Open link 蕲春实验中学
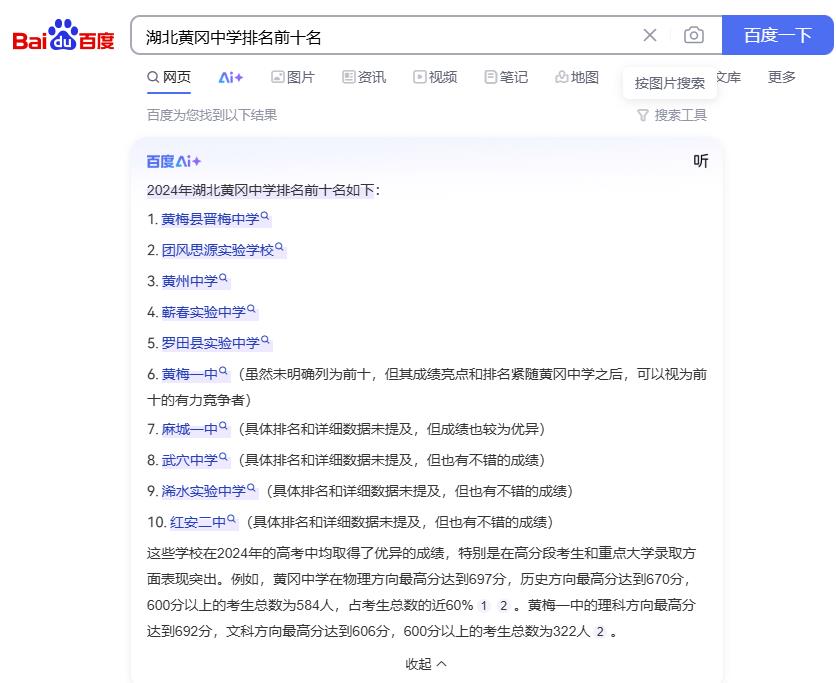 coord(208,312)
